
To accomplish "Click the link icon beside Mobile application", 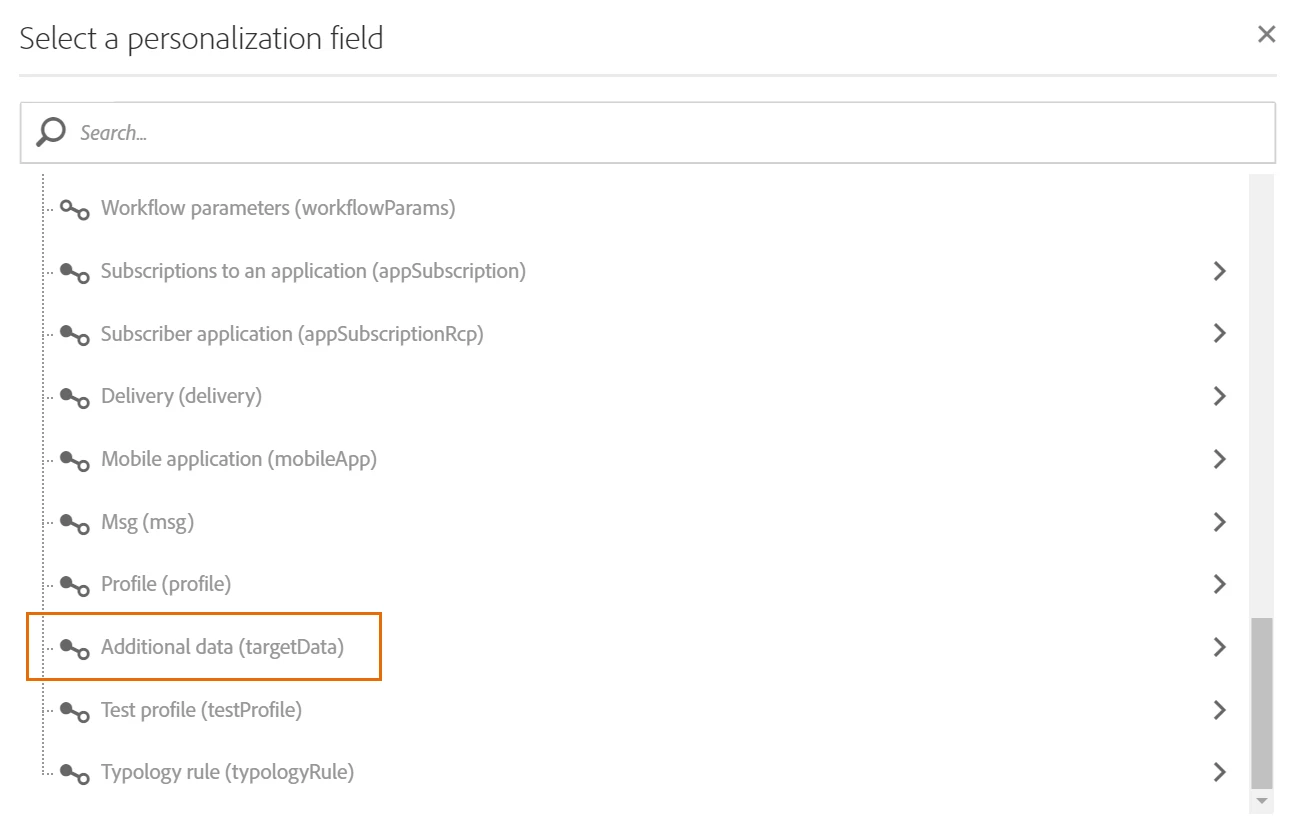I will [74, 460].
